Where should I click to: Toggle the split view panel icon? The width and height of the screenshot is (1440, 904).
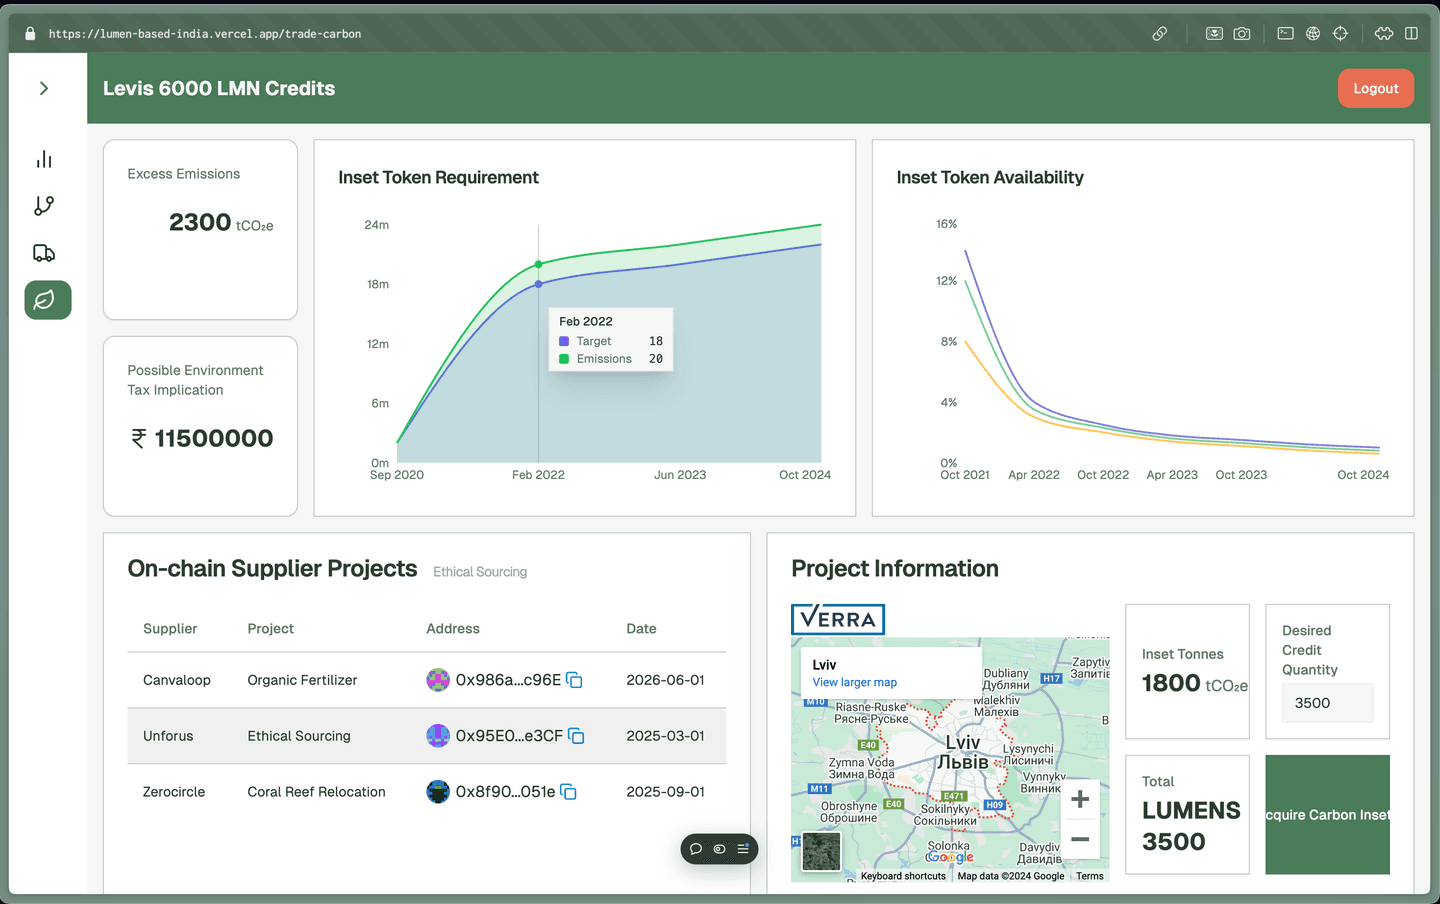[x=1411, y=34]
